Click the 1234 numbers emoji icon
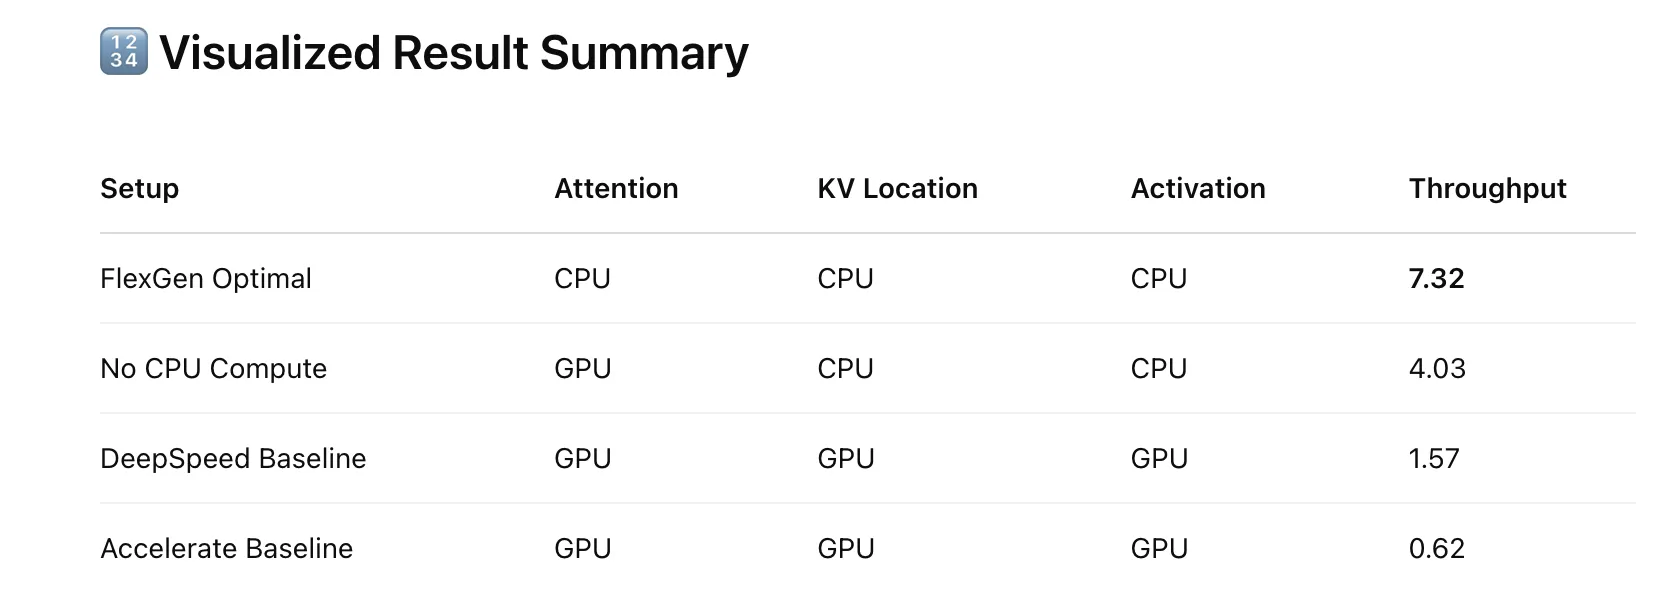The width and height of the screenshot is (1678, 602). (124, 52)
